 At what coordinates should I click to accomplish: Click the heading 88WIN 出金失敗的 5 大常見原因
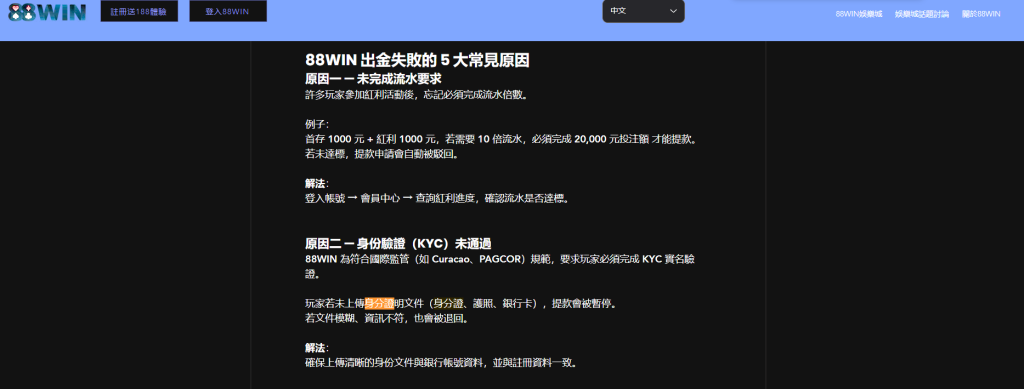click(x=417, y=60)
